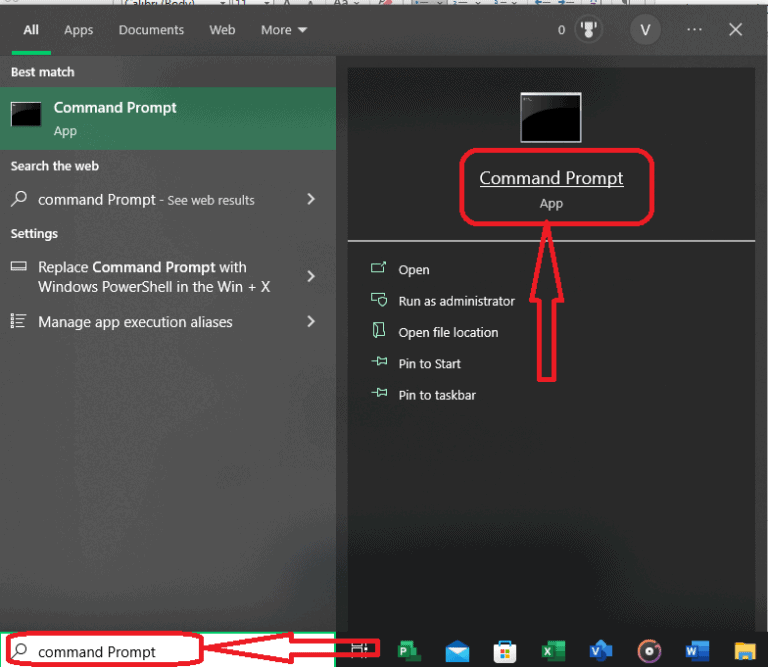The height and width of the screenshot is (667, 768).
Task: Open File Explorer from the taskbar
Action: pos(746,651)
